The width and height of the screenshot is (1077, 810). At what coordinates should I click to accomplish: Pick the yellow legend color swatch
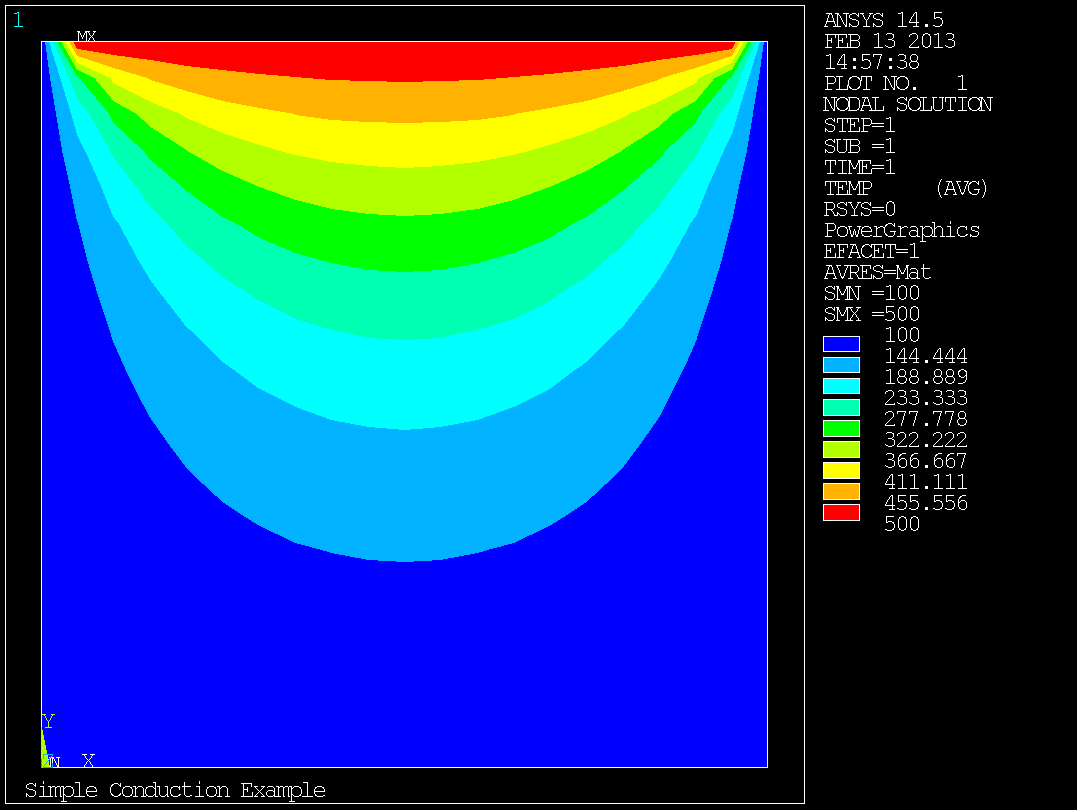(x=841, y=470)
